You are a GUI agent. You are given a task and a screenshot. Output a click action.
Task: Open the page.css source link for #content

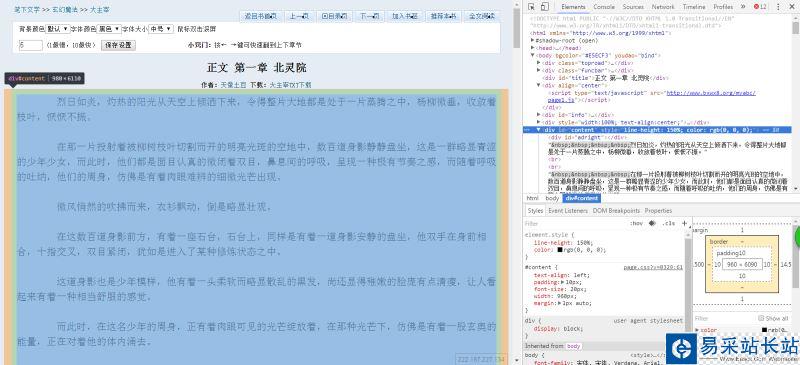point(653,267)
